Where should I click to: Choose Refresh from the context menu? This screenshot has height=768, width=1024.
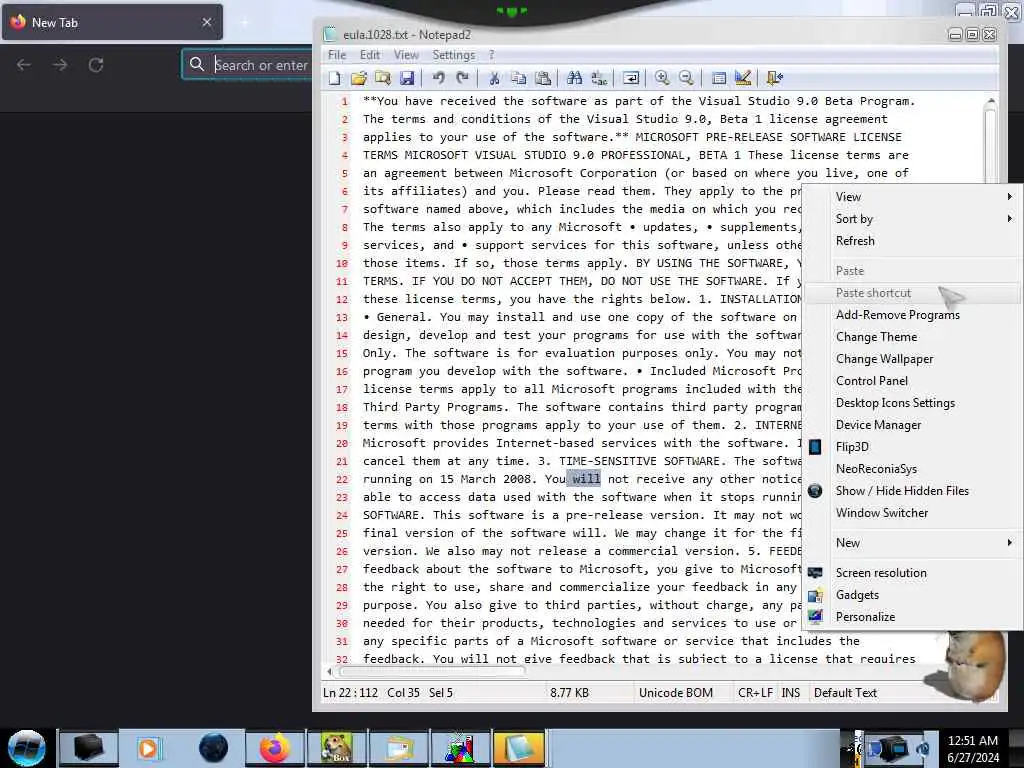point(912,241)
